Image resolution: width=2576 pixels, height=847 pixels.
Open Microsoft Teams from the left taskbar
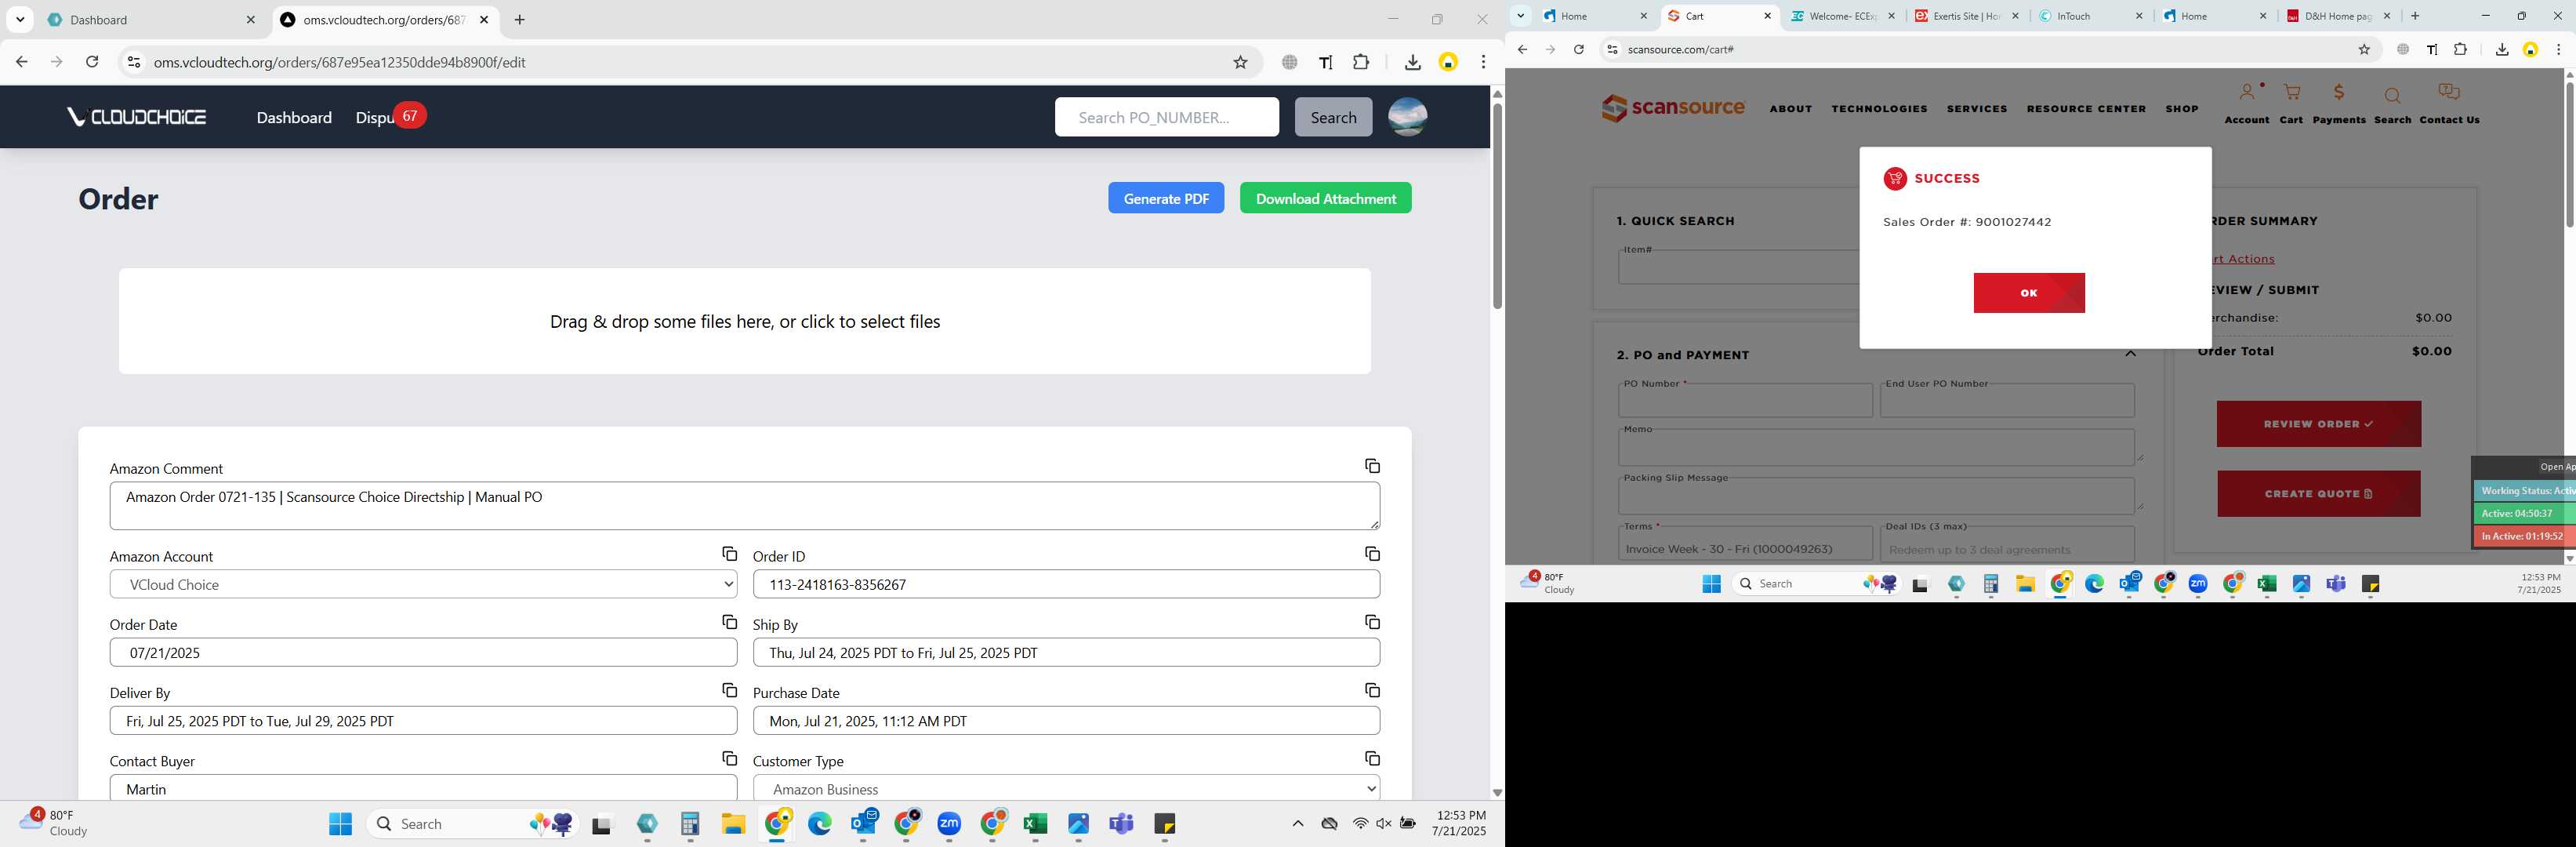[x=1121, y=824]
